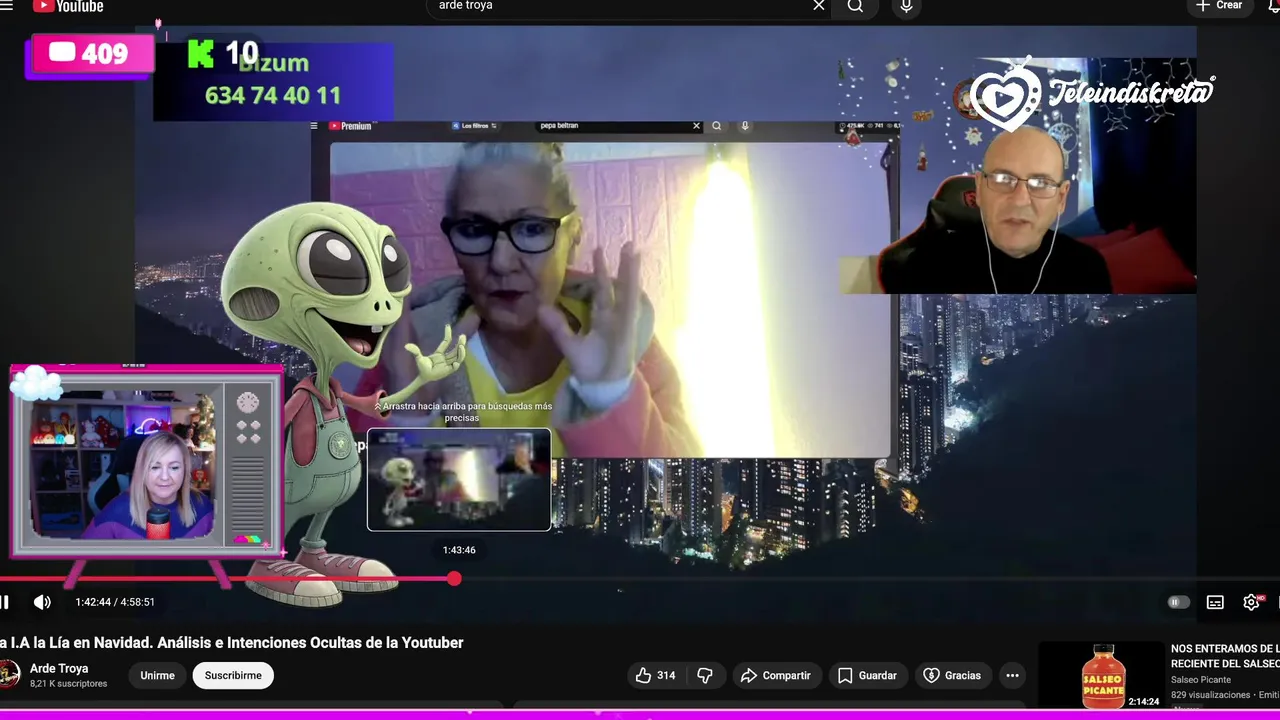Viewport: 1280px width, 720px height.
Task: Toggle the autoplay switch
Action: point(1178,602)
